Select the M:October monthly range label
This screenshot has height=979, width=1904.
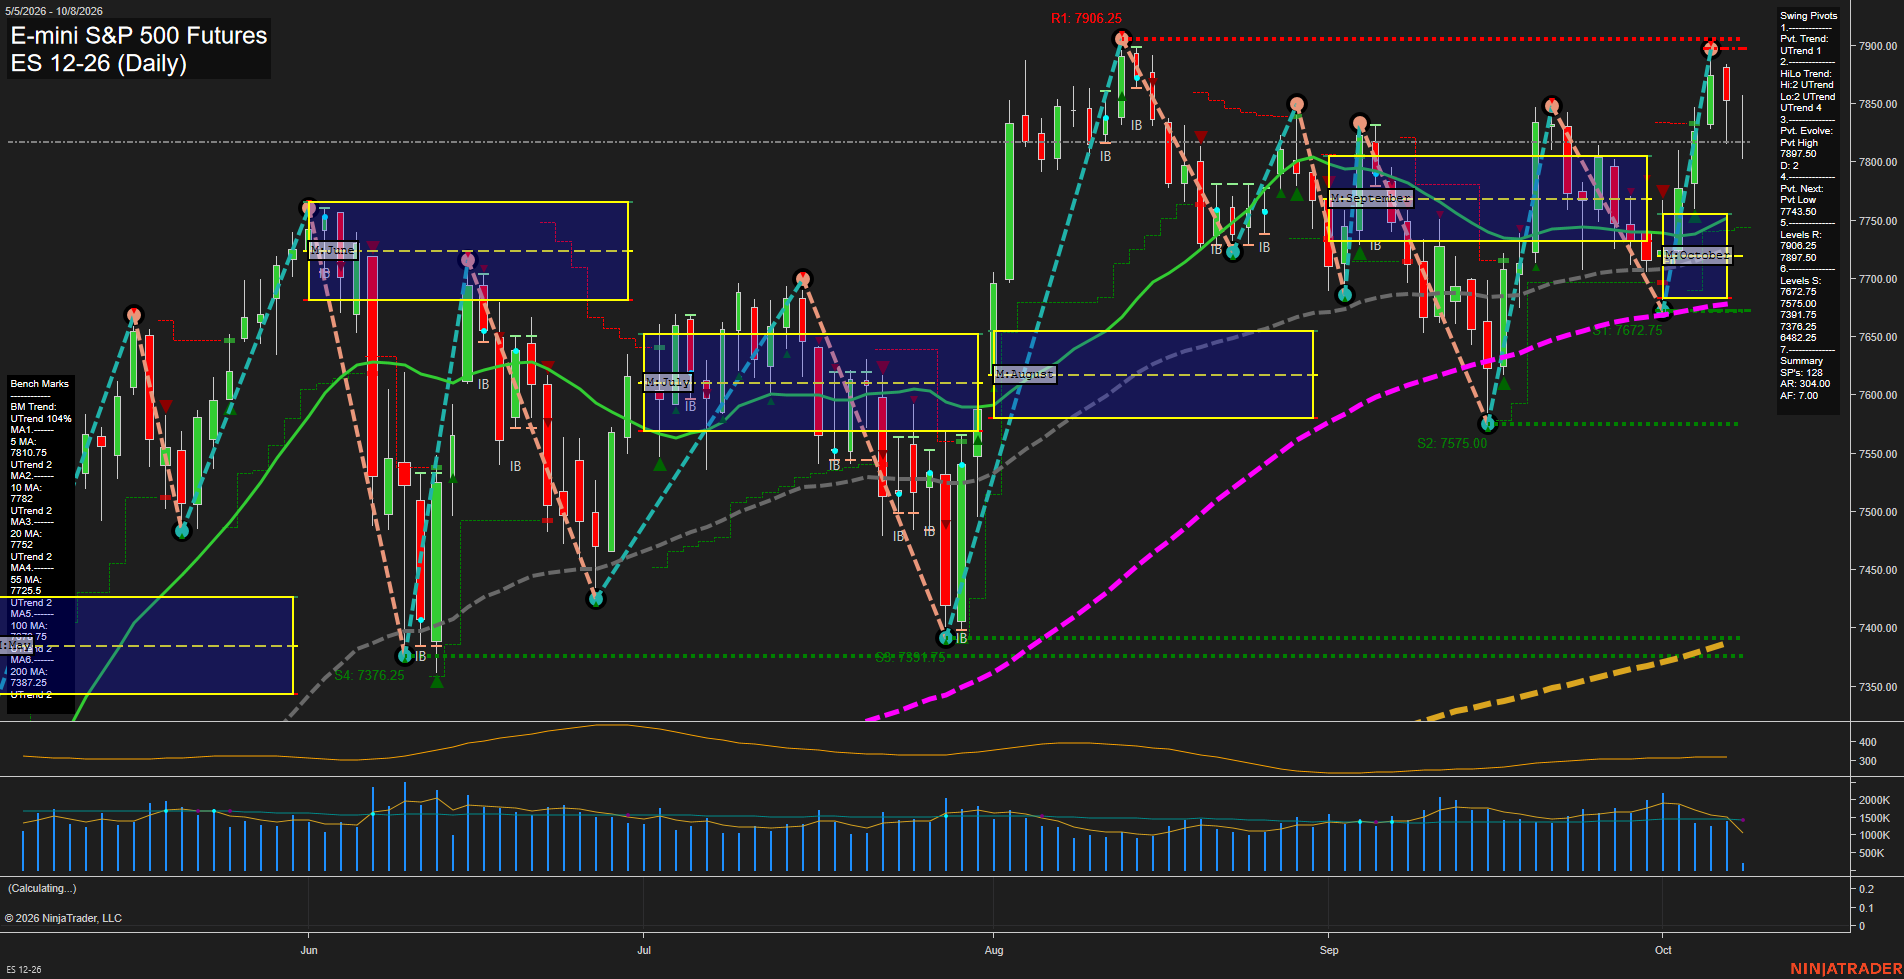click(1697, 256)
